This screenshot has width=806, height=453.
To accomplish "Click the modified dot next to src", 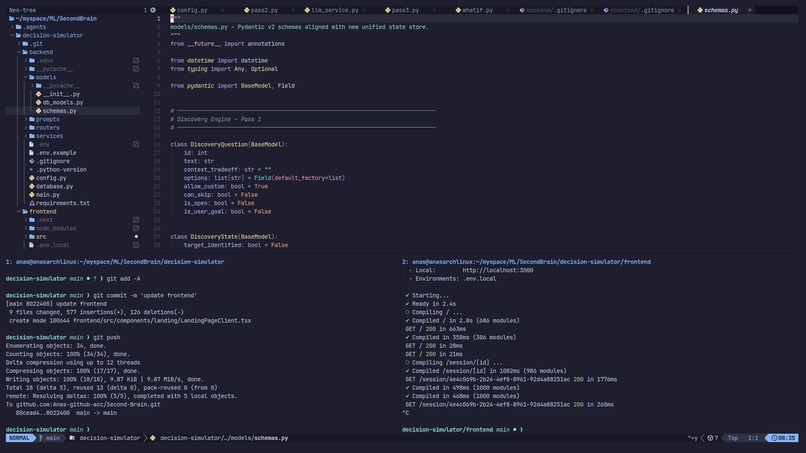I will coord(136,237).
